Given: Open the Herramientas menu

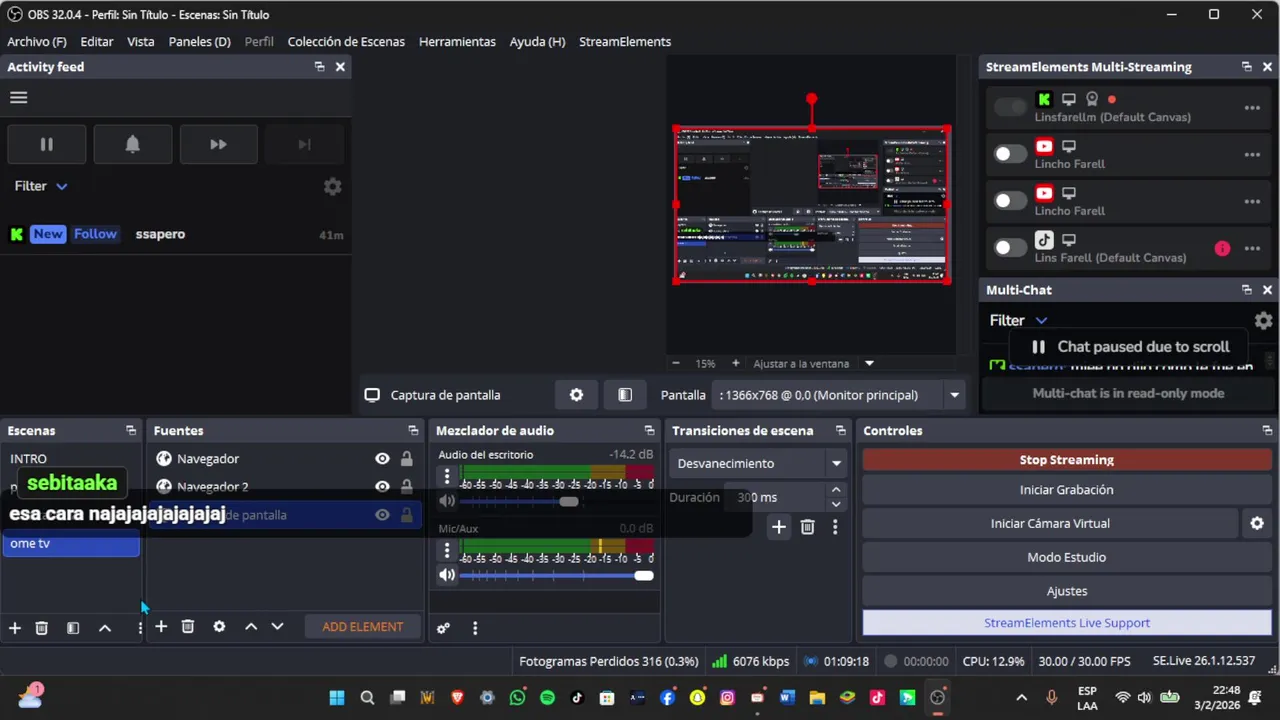Looking at the screenshot, I should point(457,42).
